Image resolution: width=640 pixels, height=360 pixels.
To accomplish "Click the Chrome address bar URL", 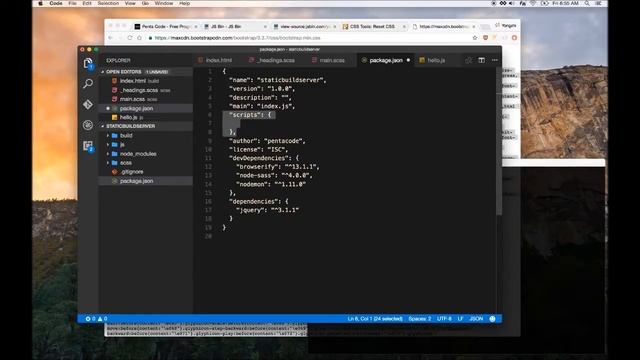I will click(x=237, y=38).
